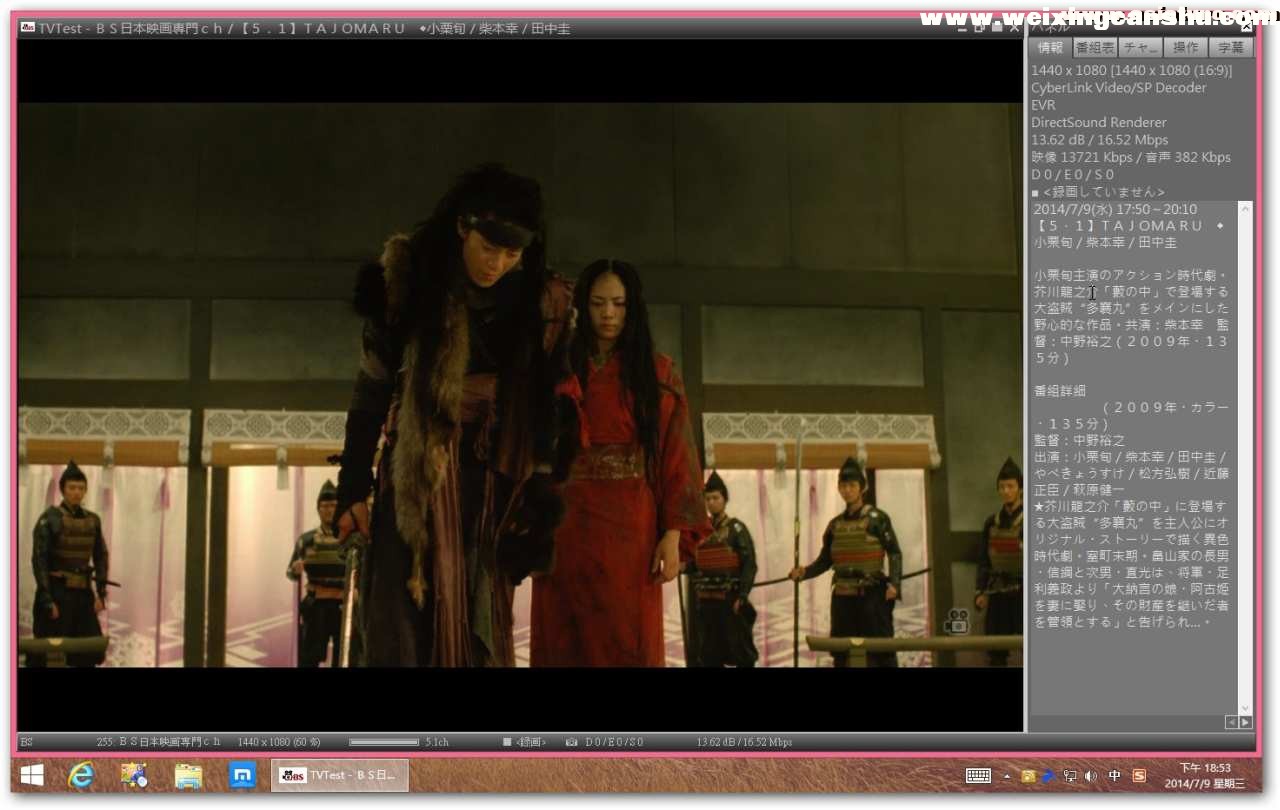Open the 番組表 tab

(x=1095, y=47)
